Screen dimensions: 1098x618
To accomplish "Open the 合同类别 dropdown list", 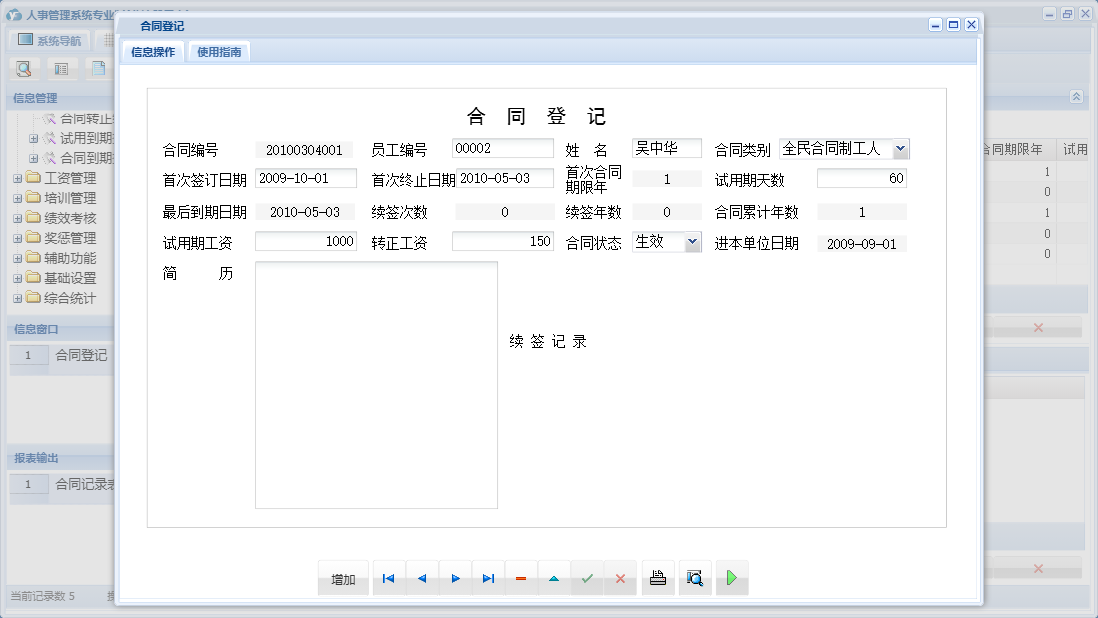I will click(x=897, y=148).
